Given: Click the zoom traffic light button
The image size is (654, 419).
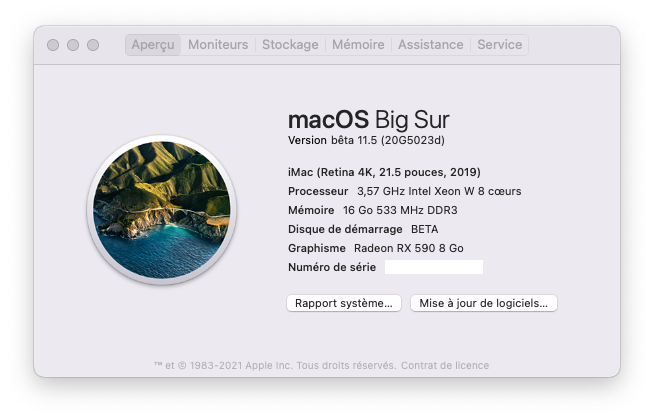Looking at the screenshot, I should click(x=93, y=45).
